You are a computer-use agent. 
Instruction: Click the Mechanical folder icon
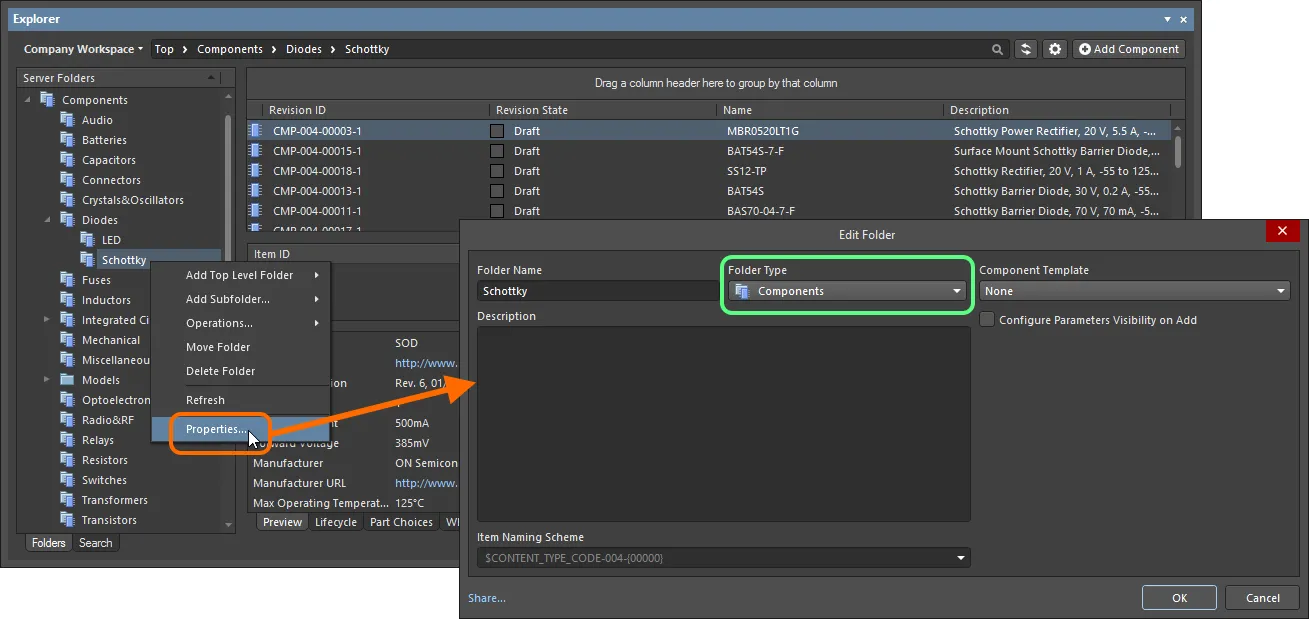pos(67,339)
